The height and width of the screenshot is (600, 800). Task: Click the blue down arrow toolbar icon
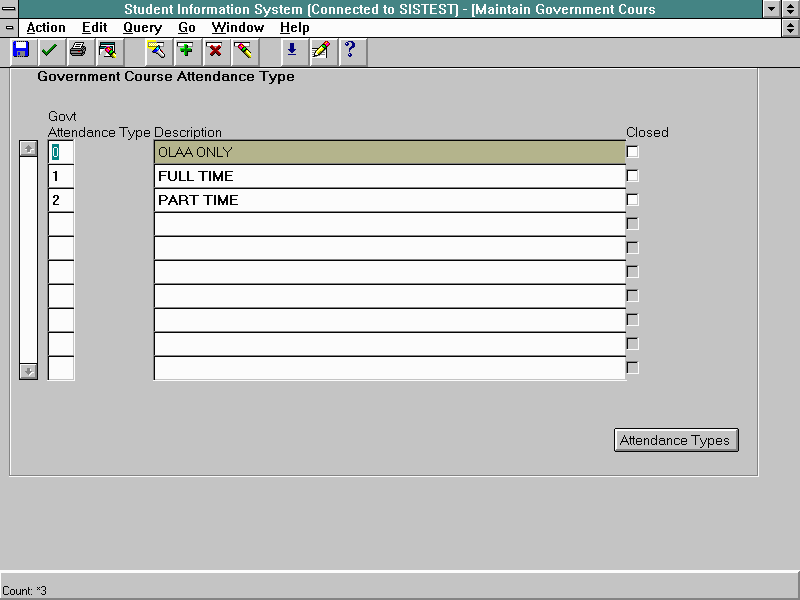click(x=291, y=50)
